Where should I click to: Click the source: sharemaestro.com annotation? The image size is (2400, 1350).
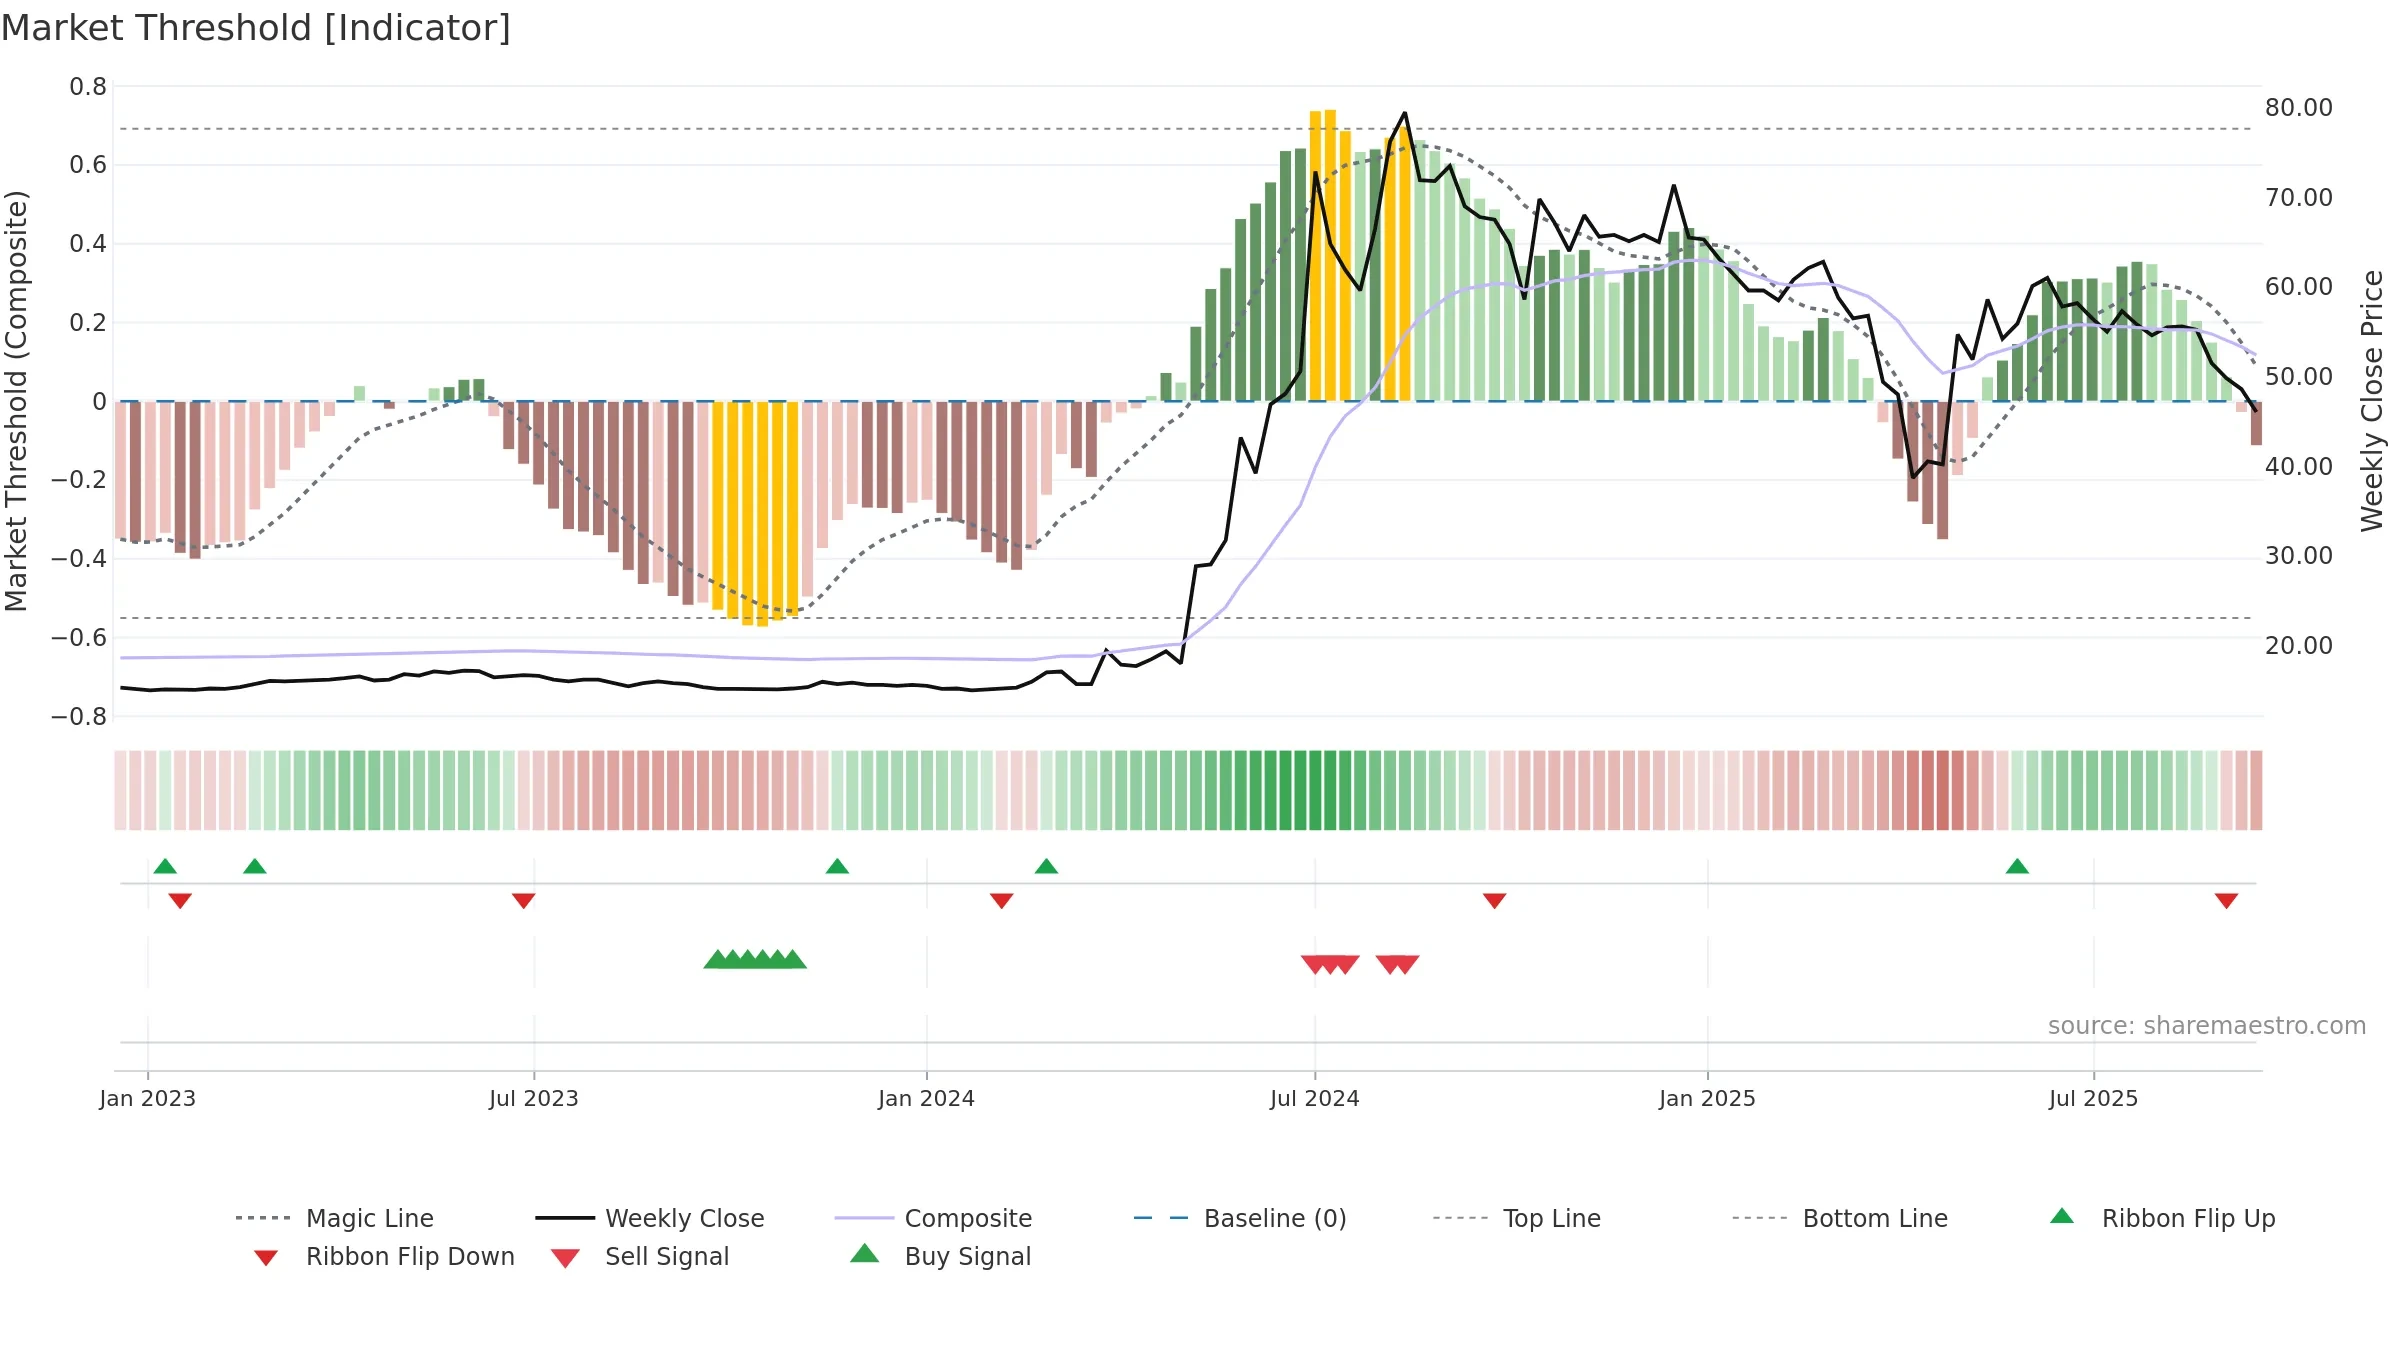coord(2207,1025)
